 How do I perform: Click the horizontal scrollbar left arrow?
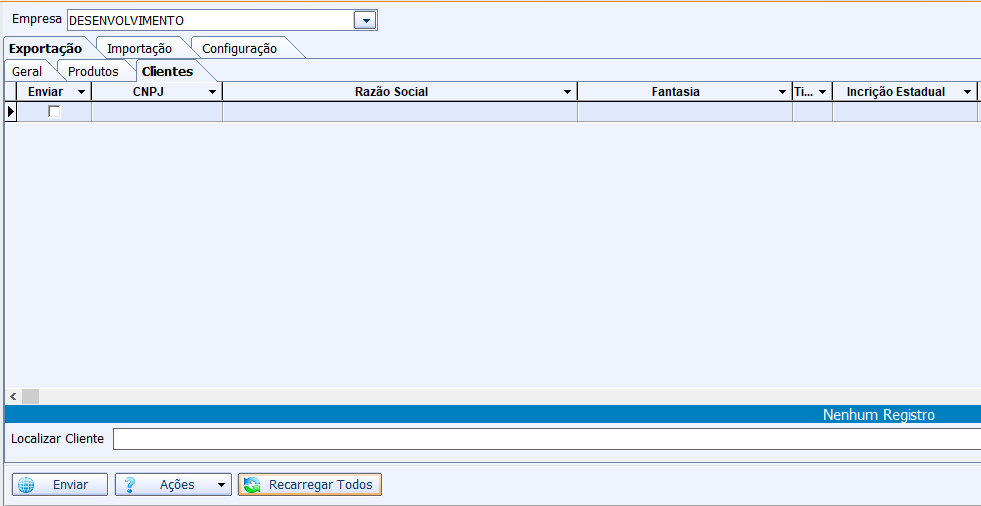pos(13,397)
